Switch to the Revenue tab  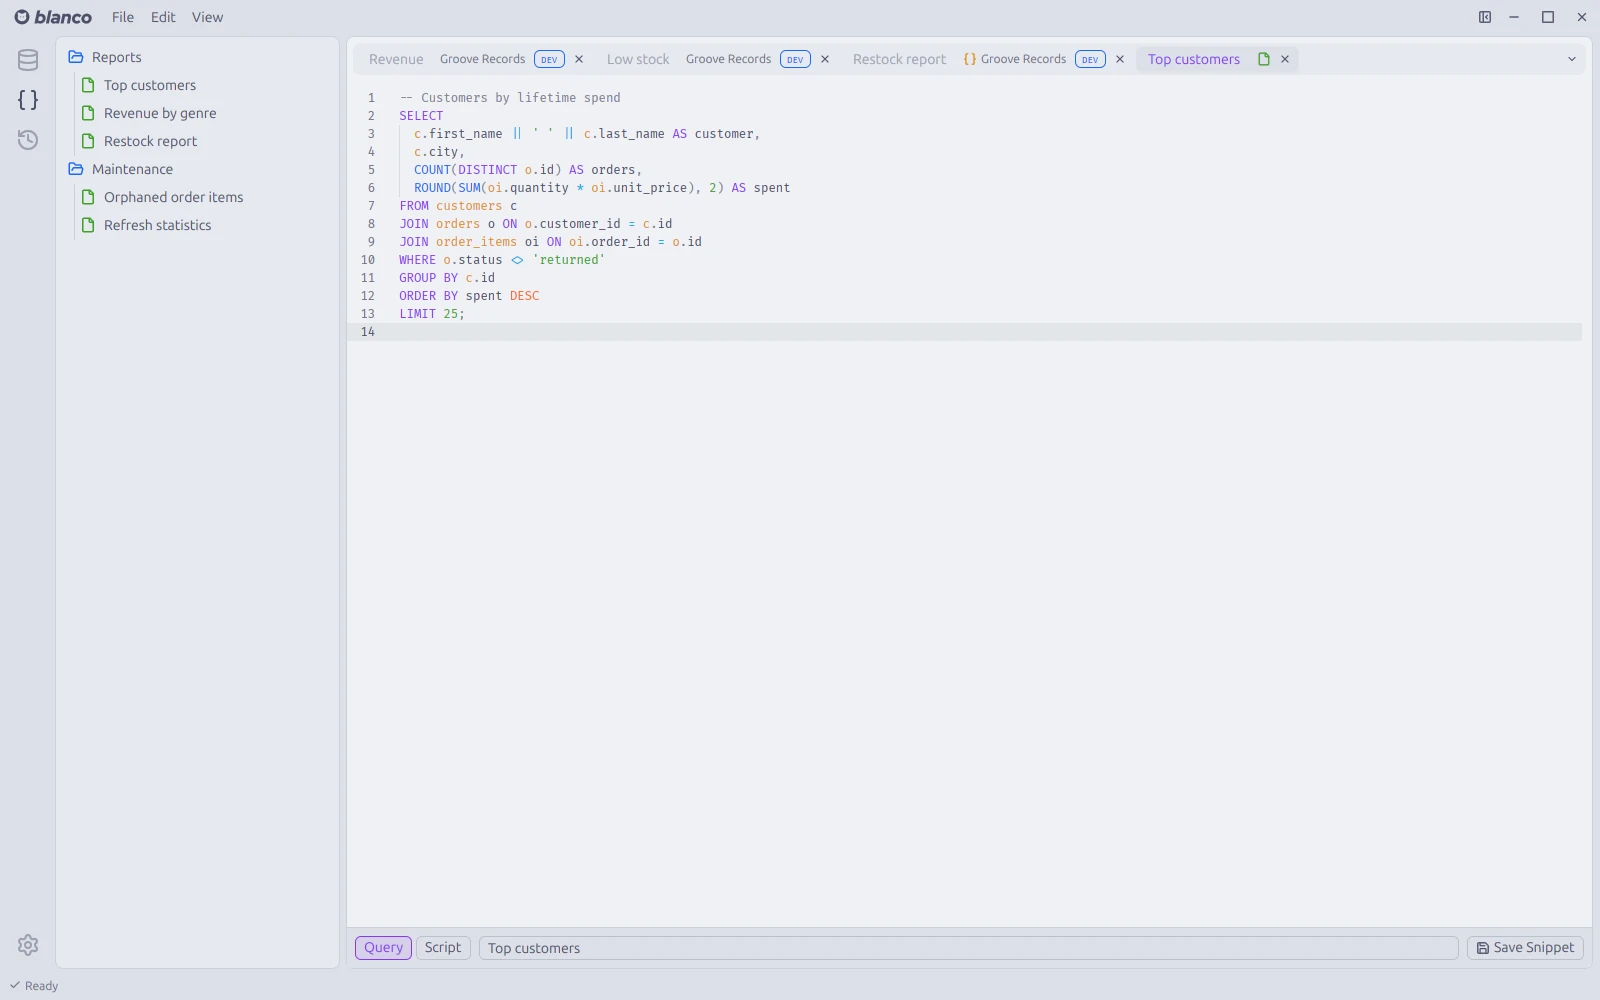[x=396, y=59]
